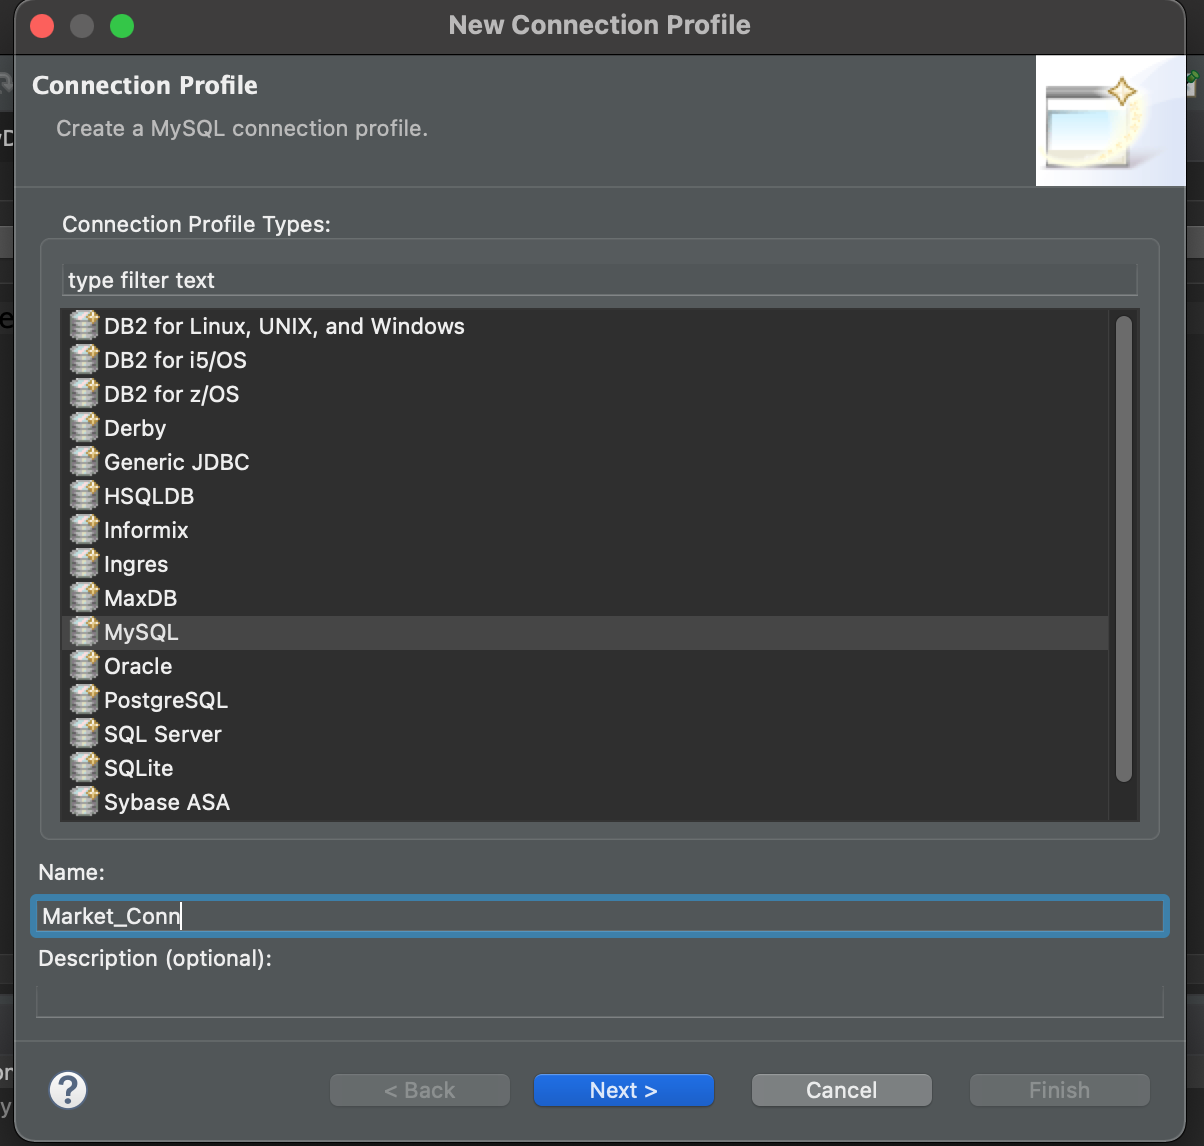Click the Informix database icon
This screenshot has width=1204, height=1146.
point(84,530)
